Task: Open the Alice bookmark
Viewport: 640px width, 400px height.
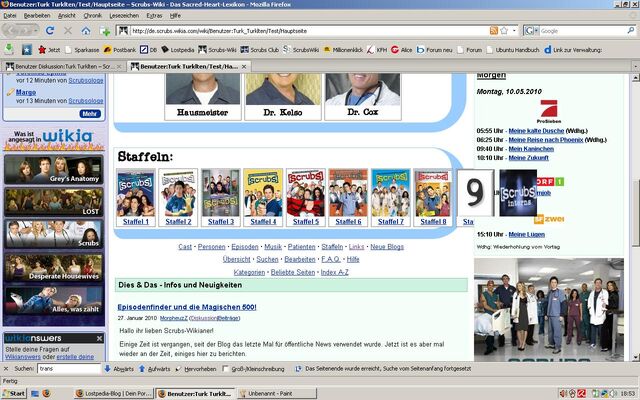Action: coord(401,50)
